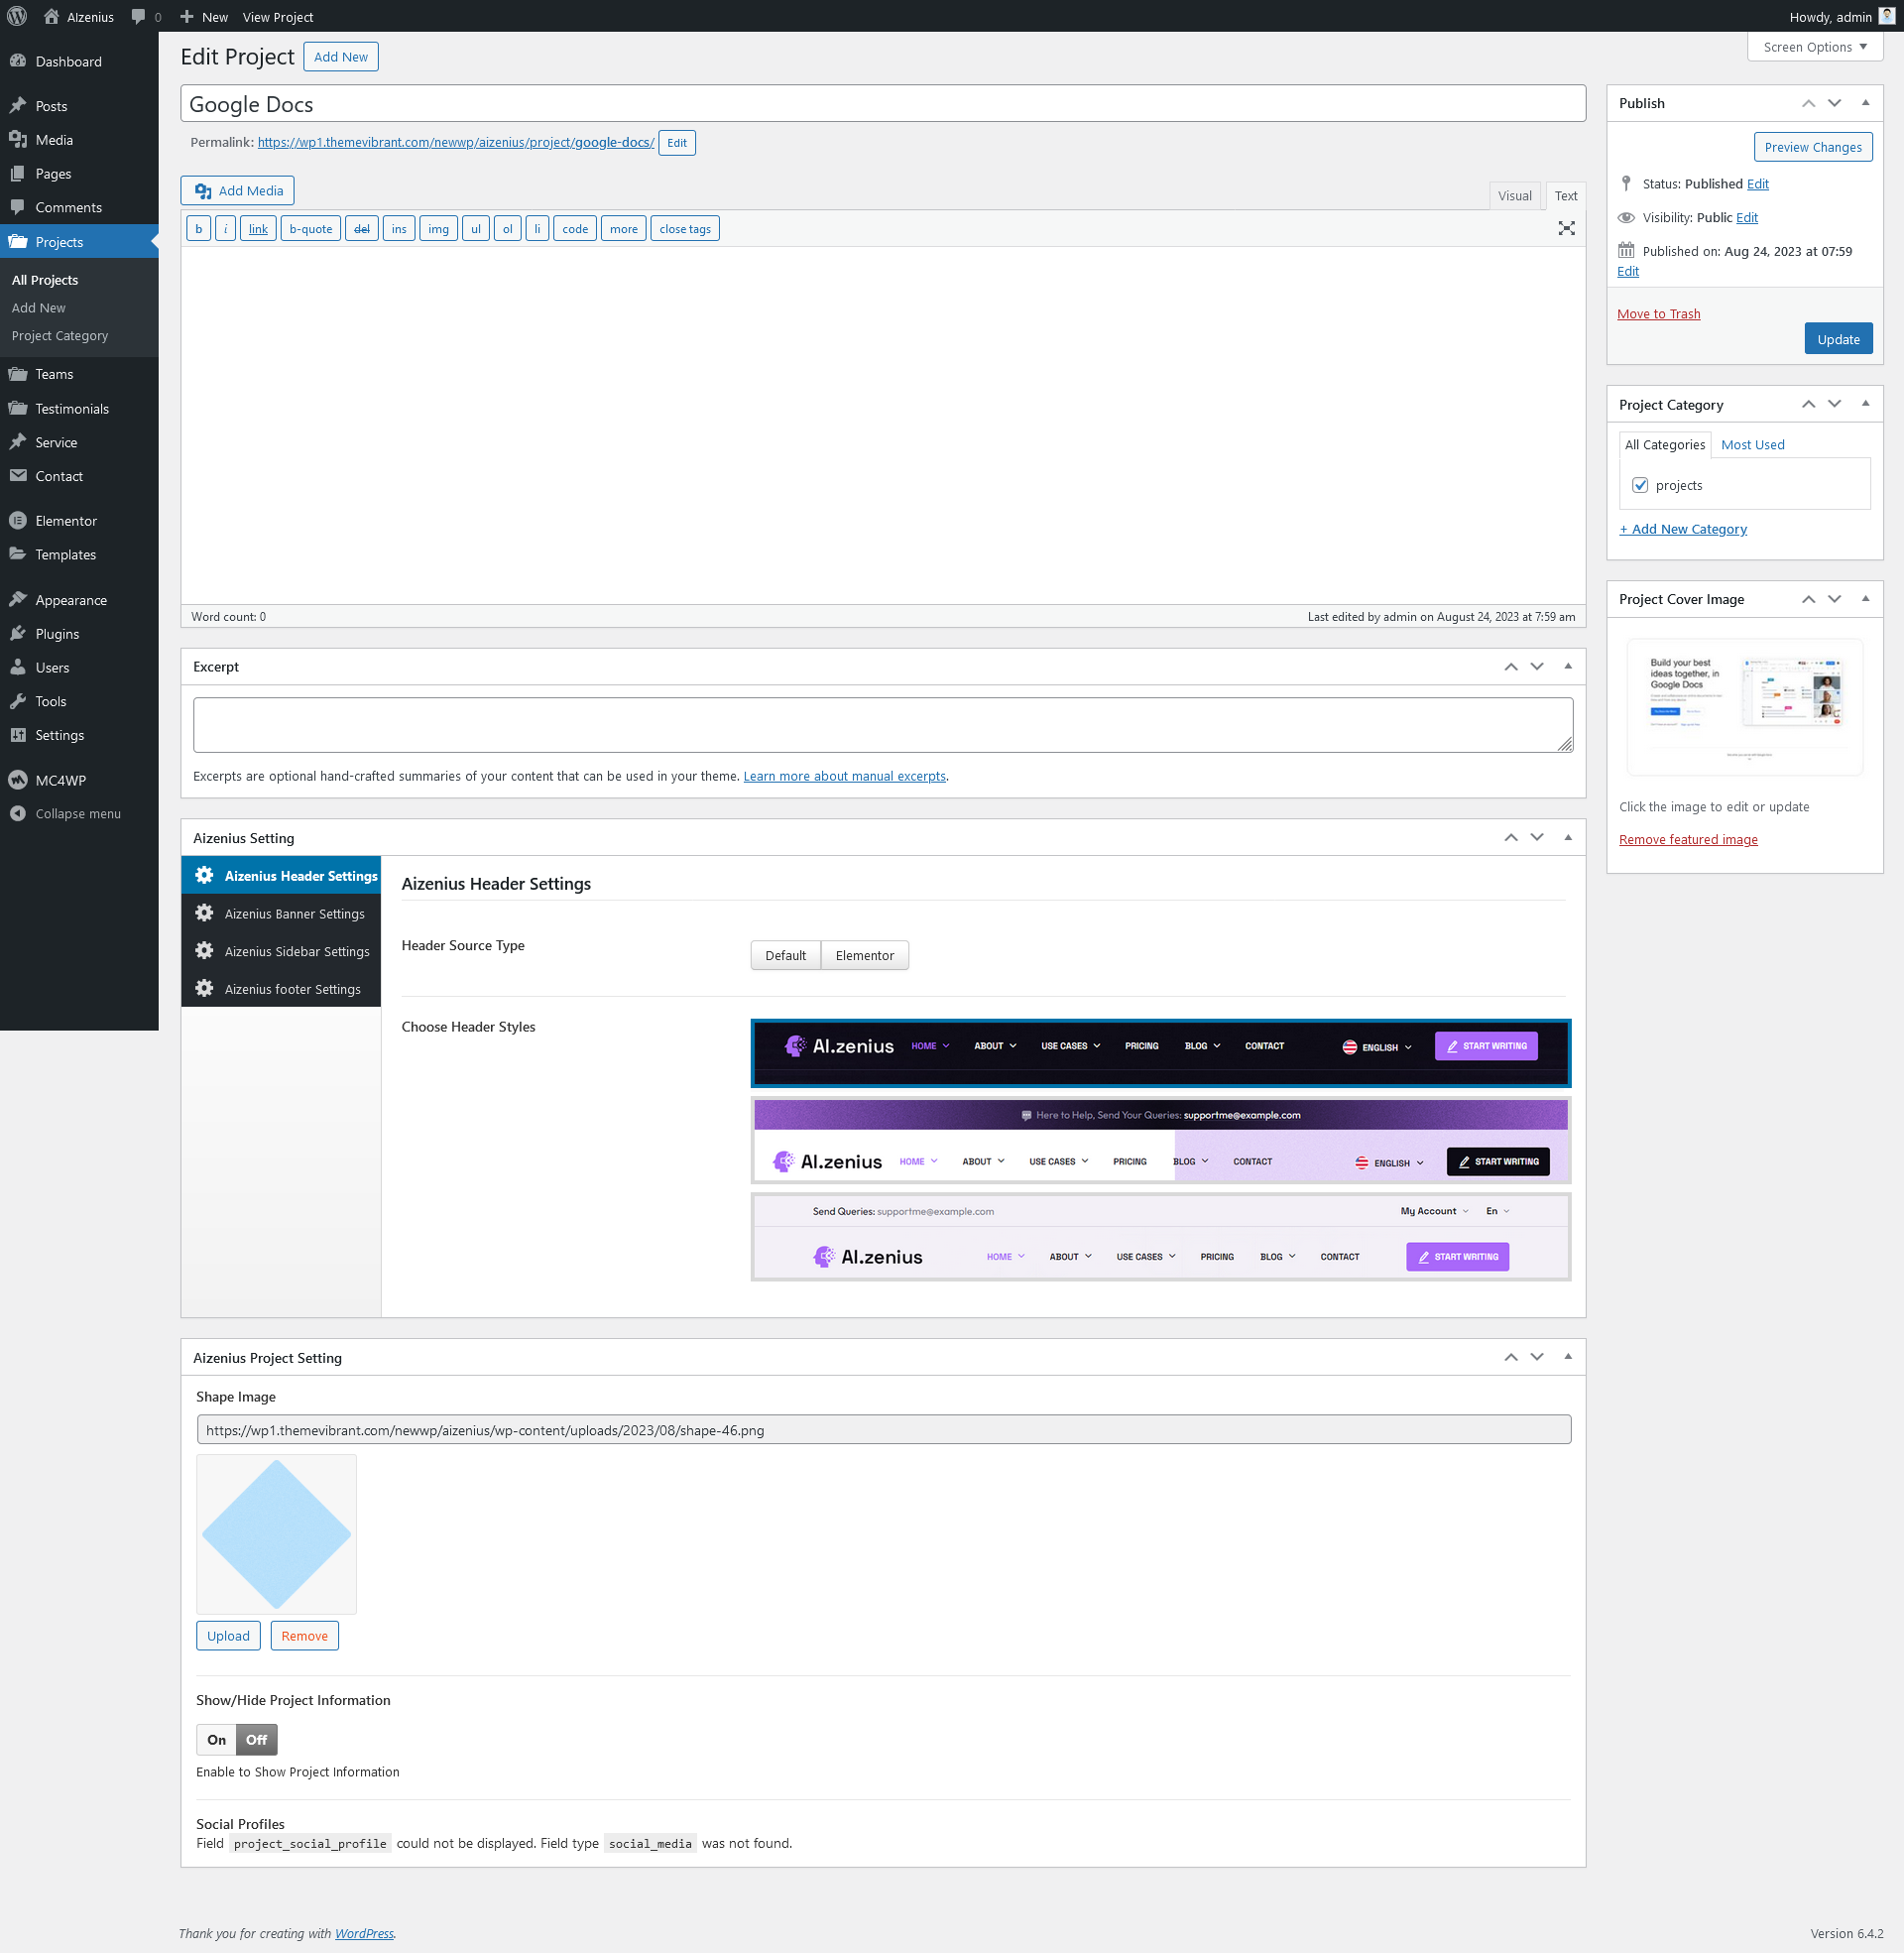Click the Project Cover Image thumbnail
The width and height of the screenshot is (1904, 1953).
click(1744, 708)
